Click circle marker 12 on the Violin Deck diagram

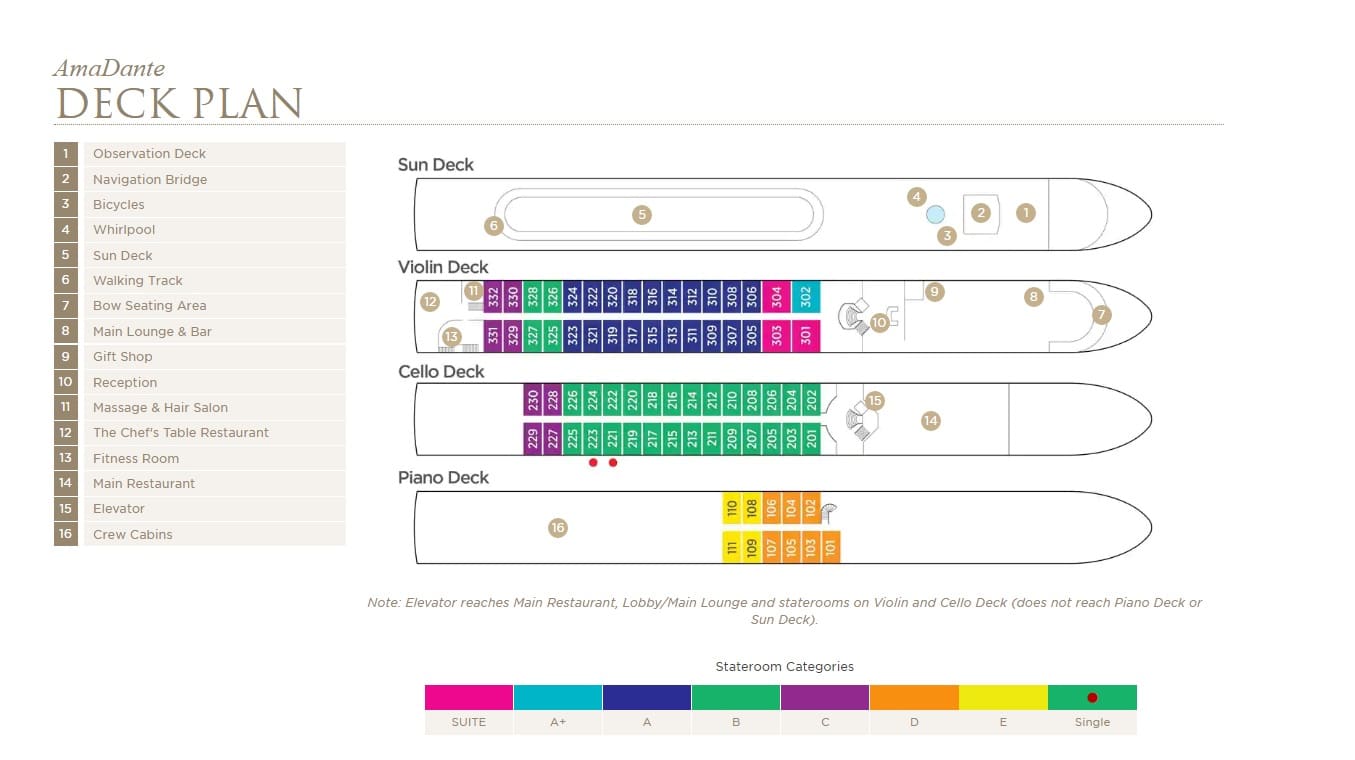point(430,301)
